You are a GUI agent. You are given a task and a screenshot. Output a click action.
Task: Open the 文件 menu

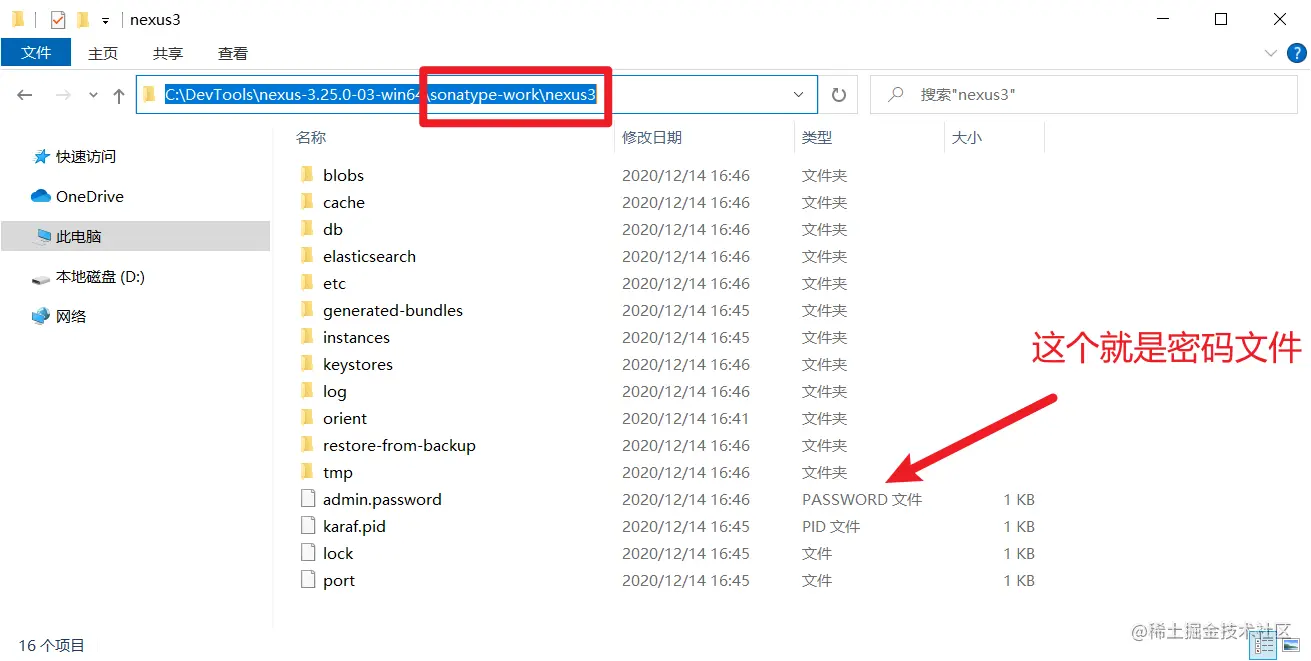pos(36,53)
